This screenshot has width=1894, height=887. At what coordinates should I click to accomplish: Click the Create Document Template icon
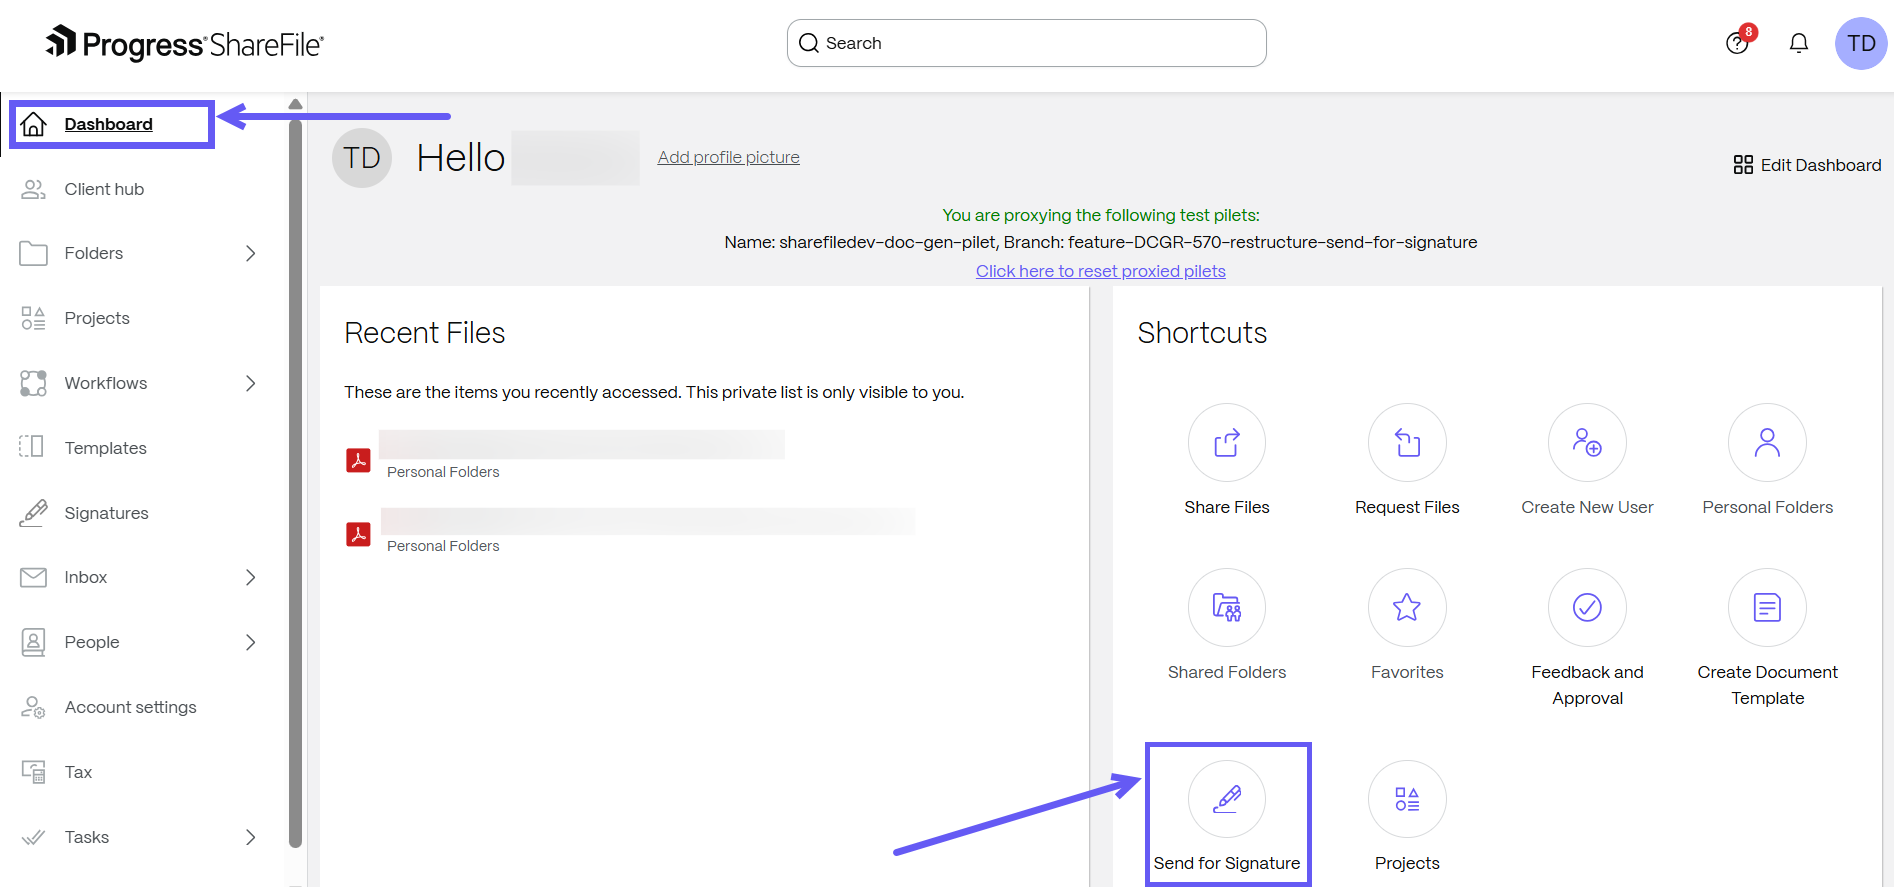pyautogui.click(x=1766, y=608)
